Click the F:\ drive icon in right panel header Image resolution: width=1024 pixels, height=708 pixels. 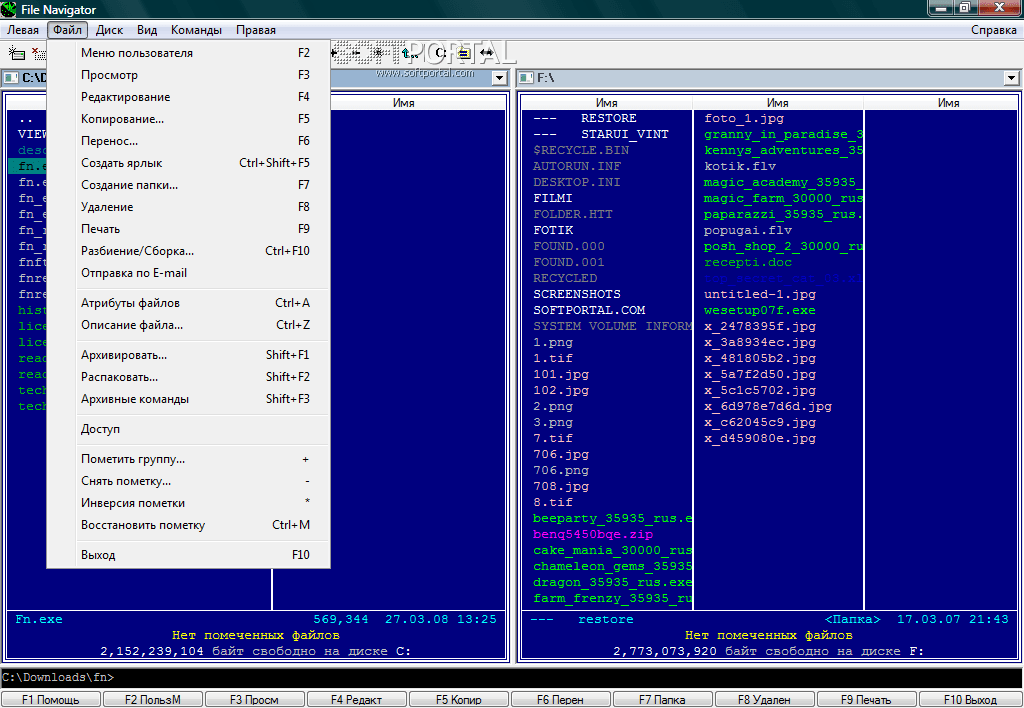pyautogui.click(x=525, y=77)
